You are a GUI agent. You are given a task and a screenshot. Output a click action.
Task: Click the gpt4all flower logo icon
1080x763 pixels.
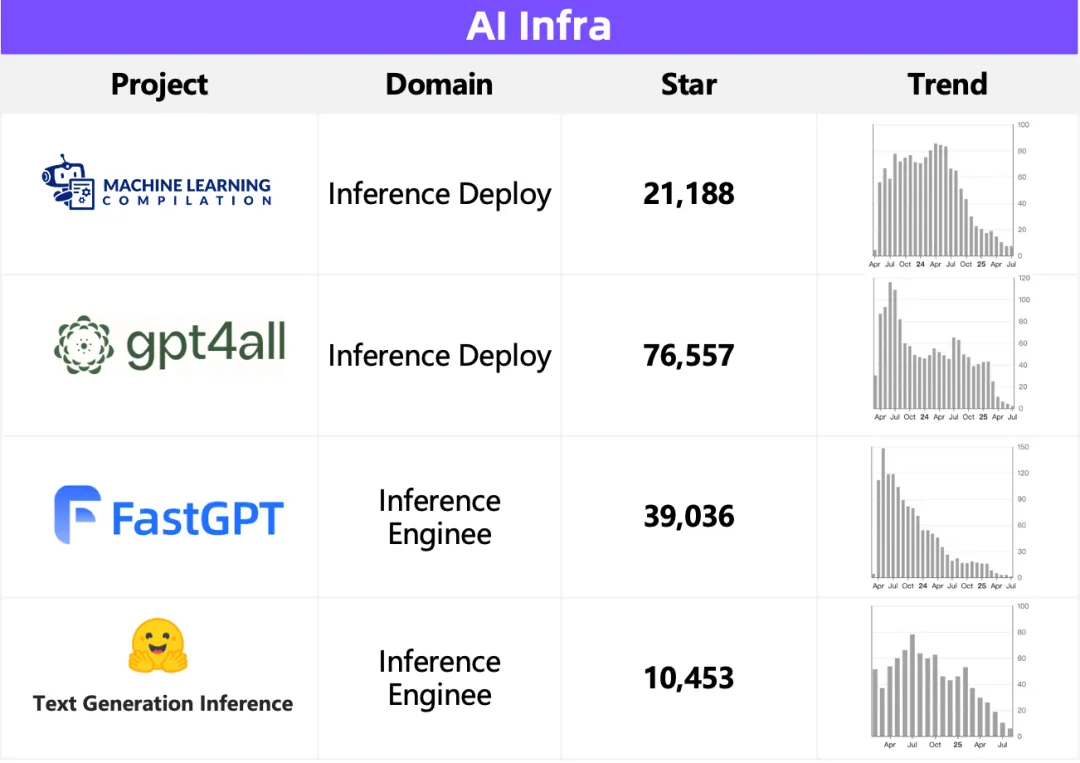coord(84,345)
